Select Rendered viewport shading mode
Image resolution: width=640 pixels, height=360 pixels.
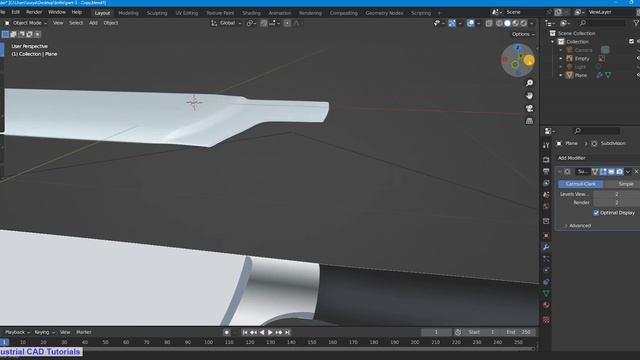click(x=524, y=23)
